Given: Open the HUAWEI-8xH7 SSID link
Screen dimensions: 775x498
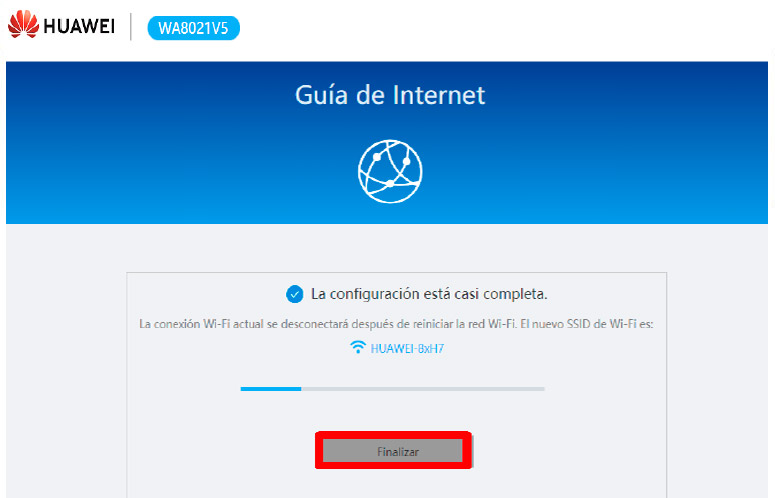Looking at the screenshot, I should coord(407,348).
